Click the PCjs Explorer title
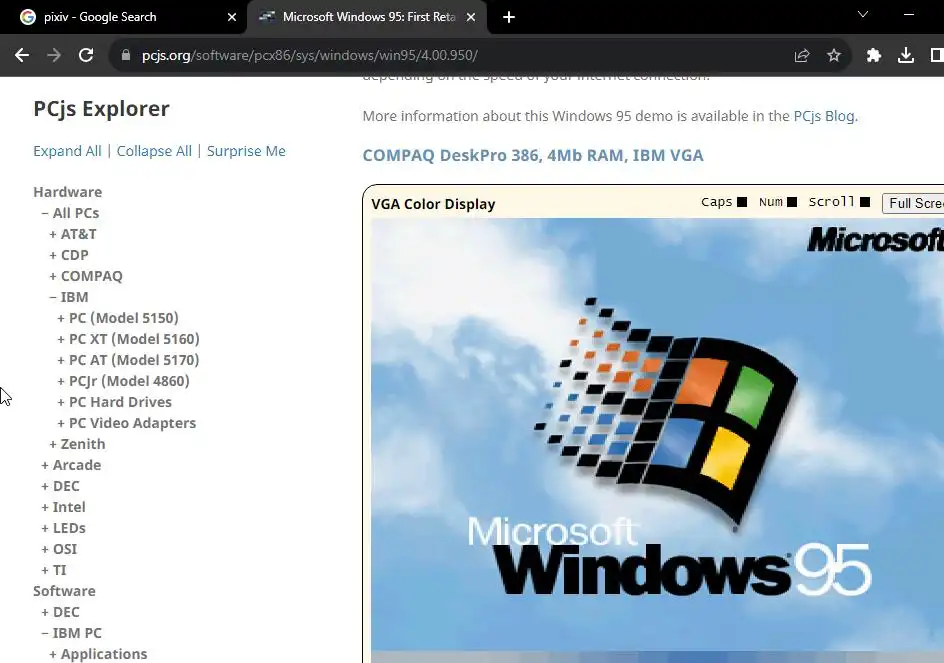Image resolution: width=944 pixels, height=663 pixels. [x=101, y=109]
